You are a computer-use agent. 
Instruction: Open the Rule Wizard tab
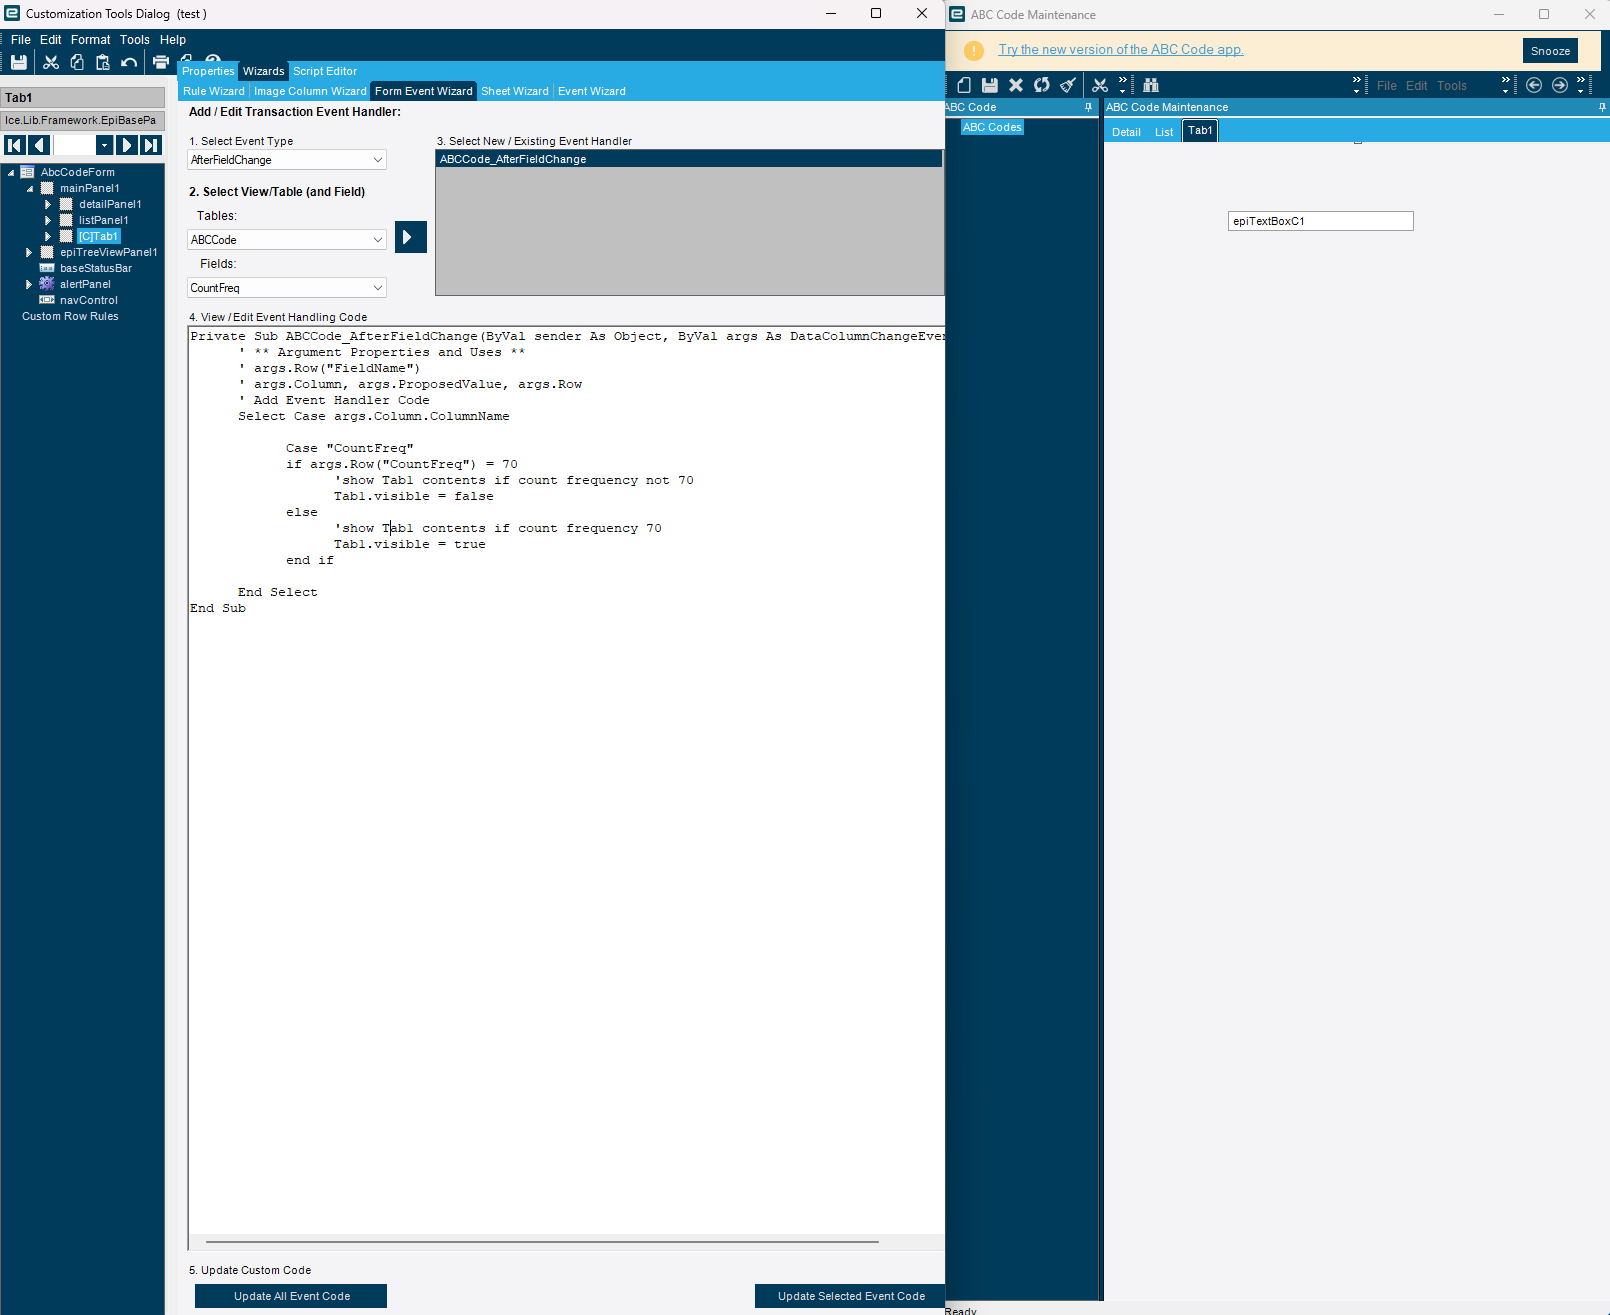click(214, 91)
